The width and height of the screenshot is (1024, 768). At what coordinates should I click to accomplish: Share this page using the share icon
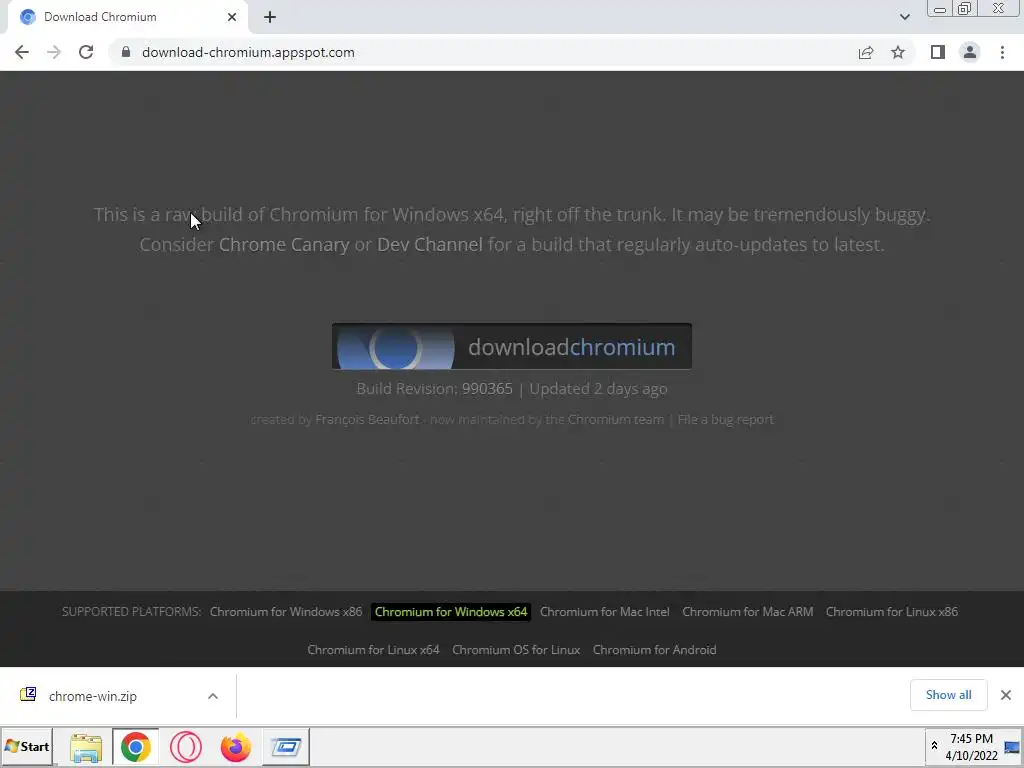pos(866,52)
